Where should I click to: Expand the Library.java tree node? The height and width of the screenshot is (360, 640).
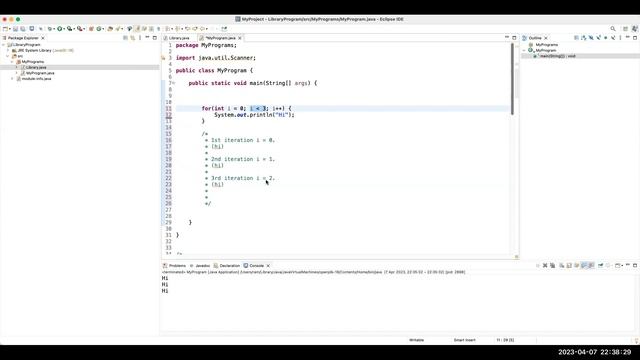point(17,67)
